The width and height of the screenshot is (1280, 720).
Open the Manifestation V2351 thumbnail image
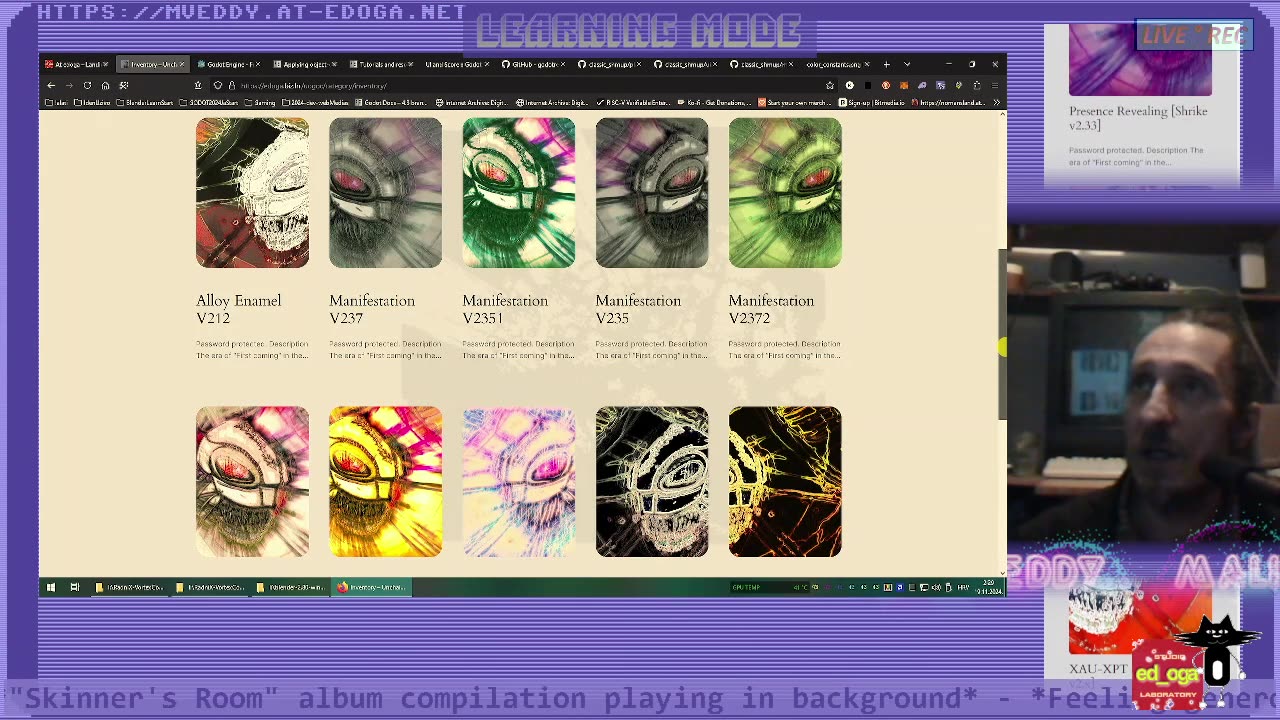(x=518, y=193)
